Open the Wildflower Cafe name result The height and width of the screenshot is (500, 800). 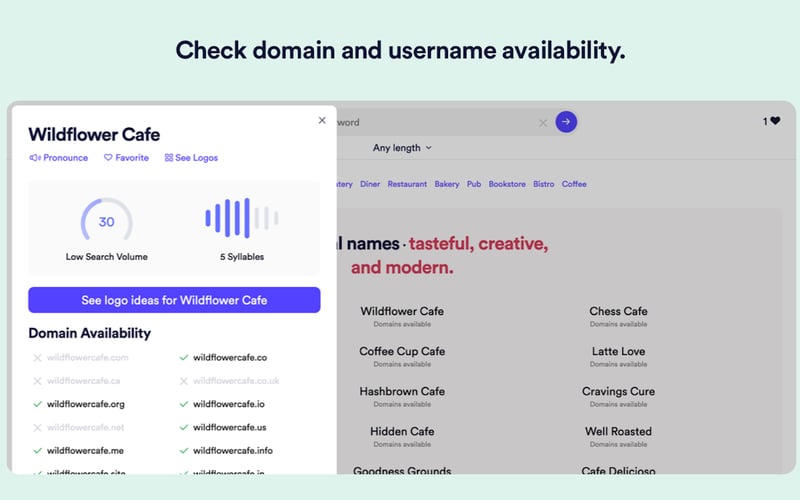402,311
